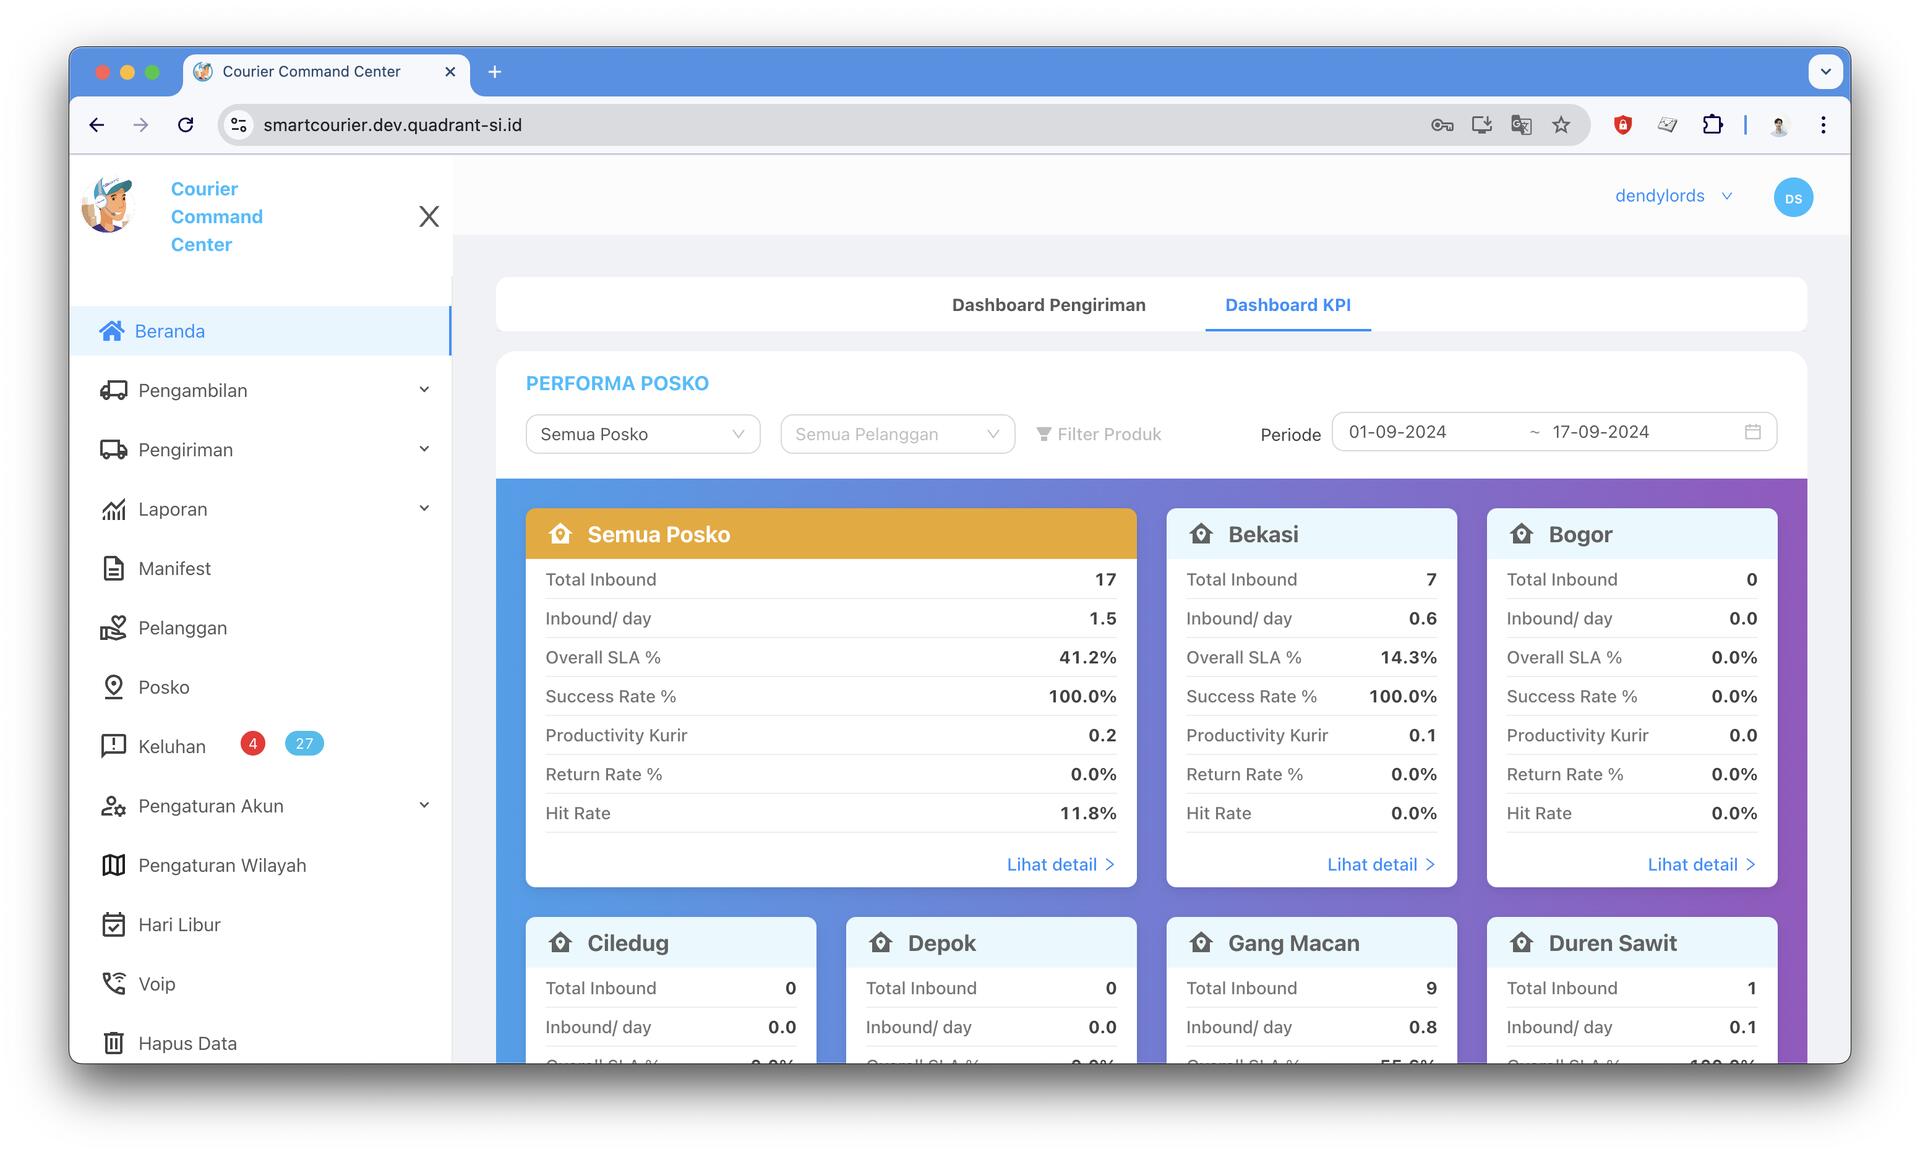
Task: Click the Voip phone icon
Action: (113, 984)
